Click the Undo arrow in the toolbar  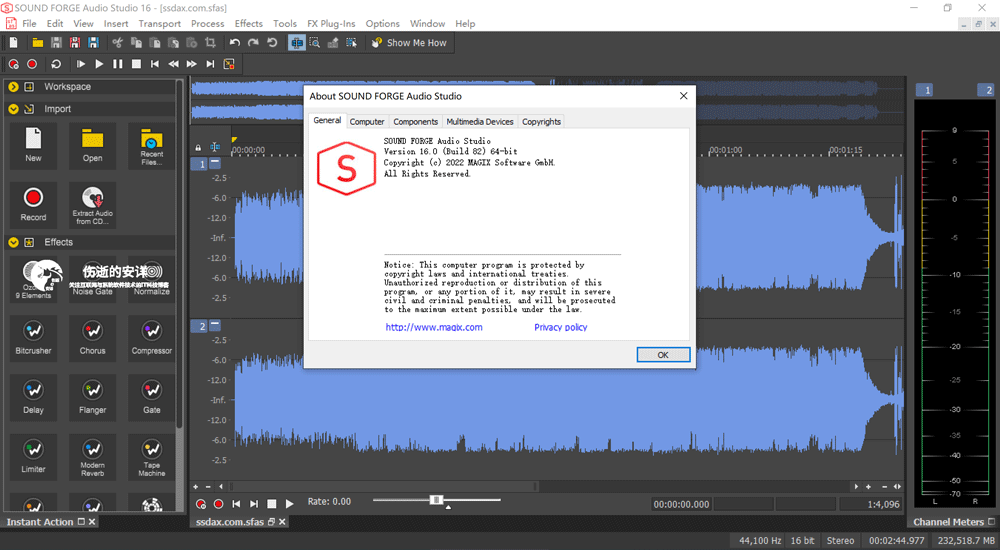click(235, 43)
